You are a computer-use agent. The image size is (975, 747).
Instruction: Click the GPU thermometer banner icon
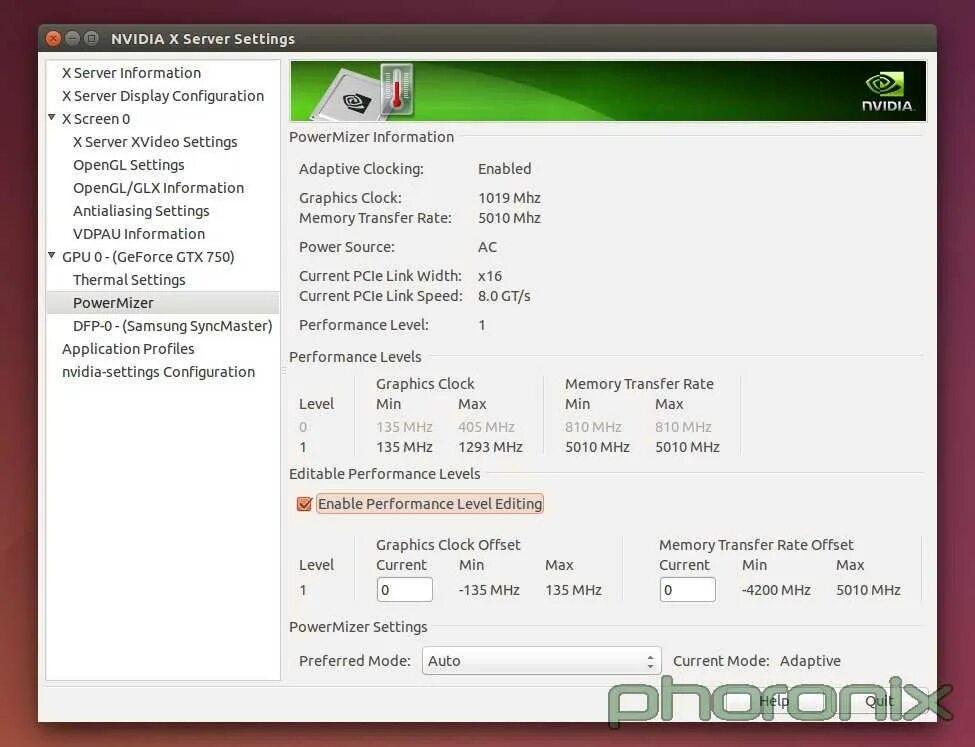tap(397, 90)
